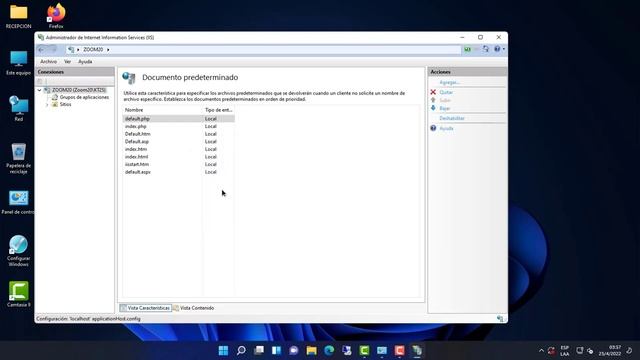Screen dimensions: 640x360
Task: Sort by the Nombre column header
Action: 162,110
